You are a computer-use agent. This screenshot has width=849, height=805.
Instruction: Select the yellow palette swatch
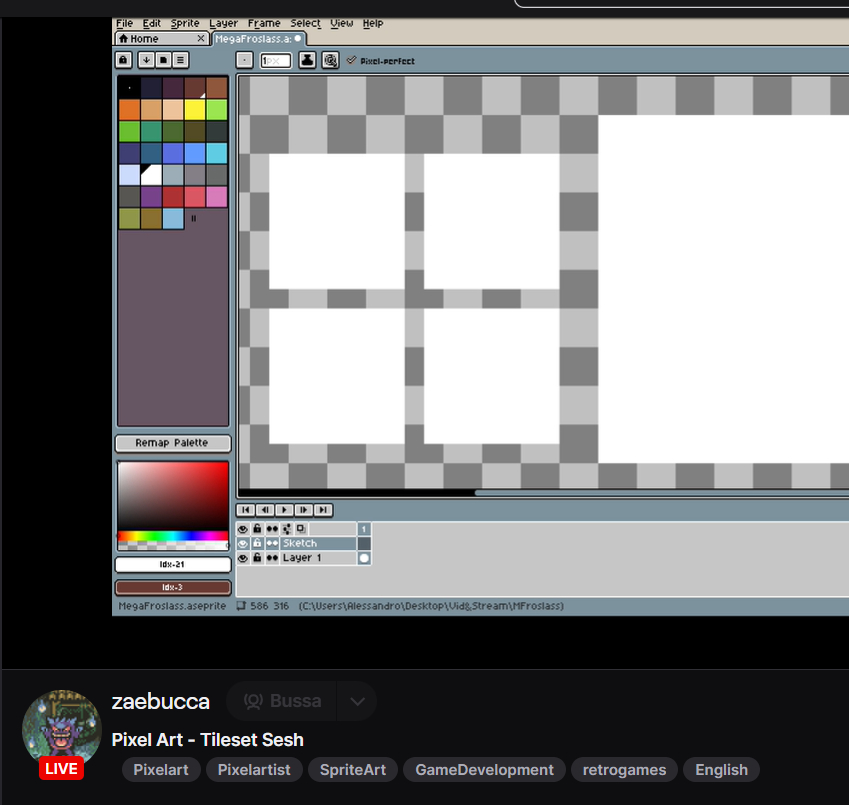(194, 109)
